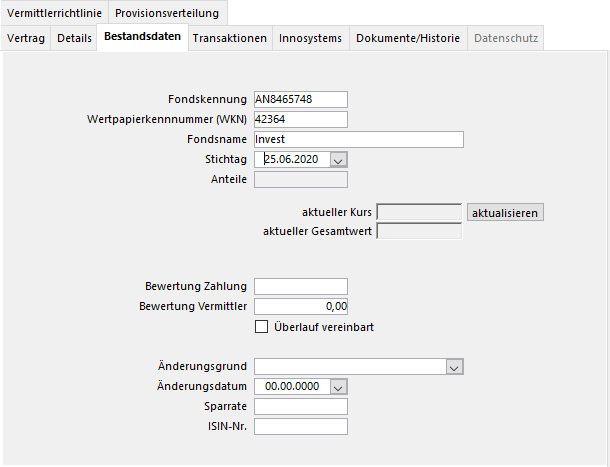Enable the Überlauf vereinbart checkbox
The height and width of the screenshot is (467, 610).
tap(263, 327)
